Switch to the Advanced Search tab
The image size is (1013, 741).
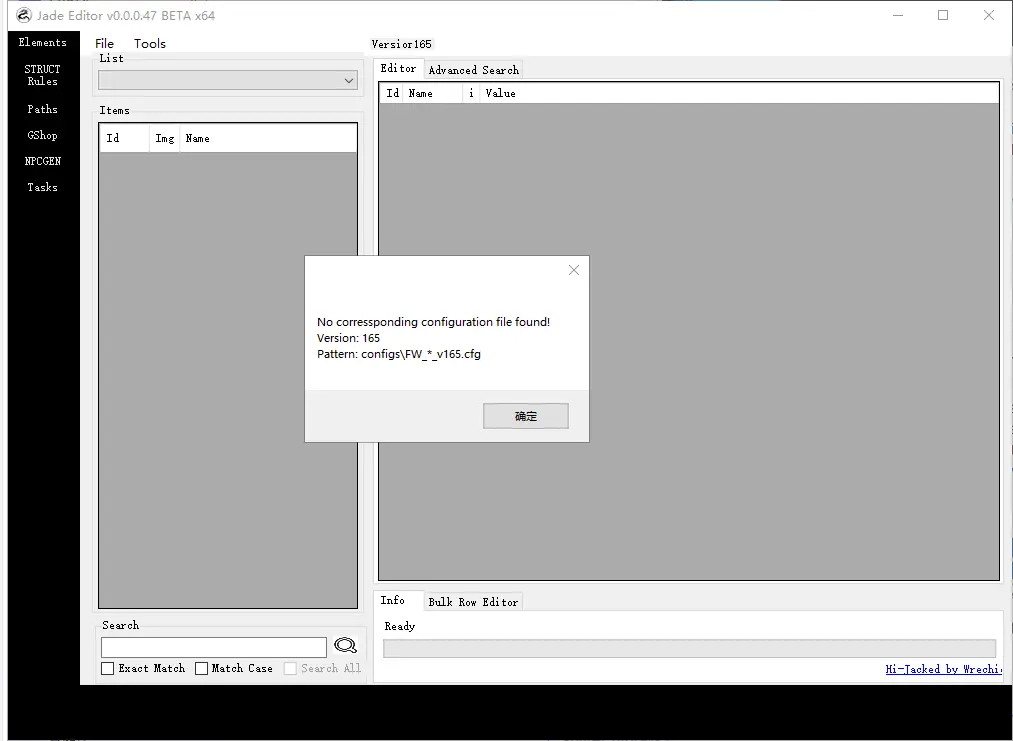[474, 70]
